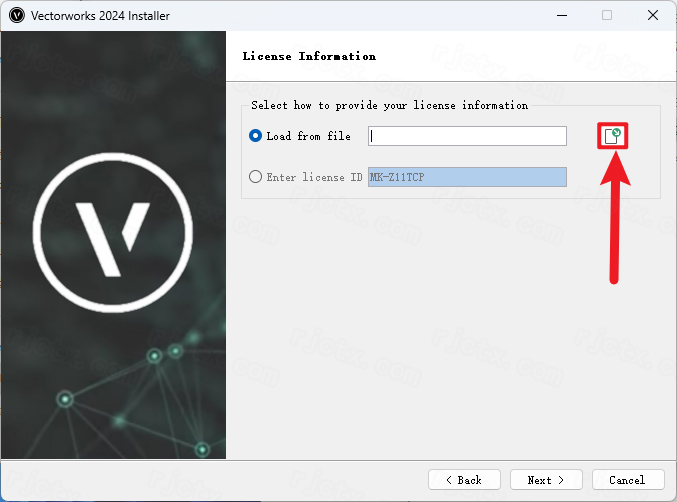Cancel the Vectorworks installation
This screenshot has width=677, height=502.
[x=628, y=480]
